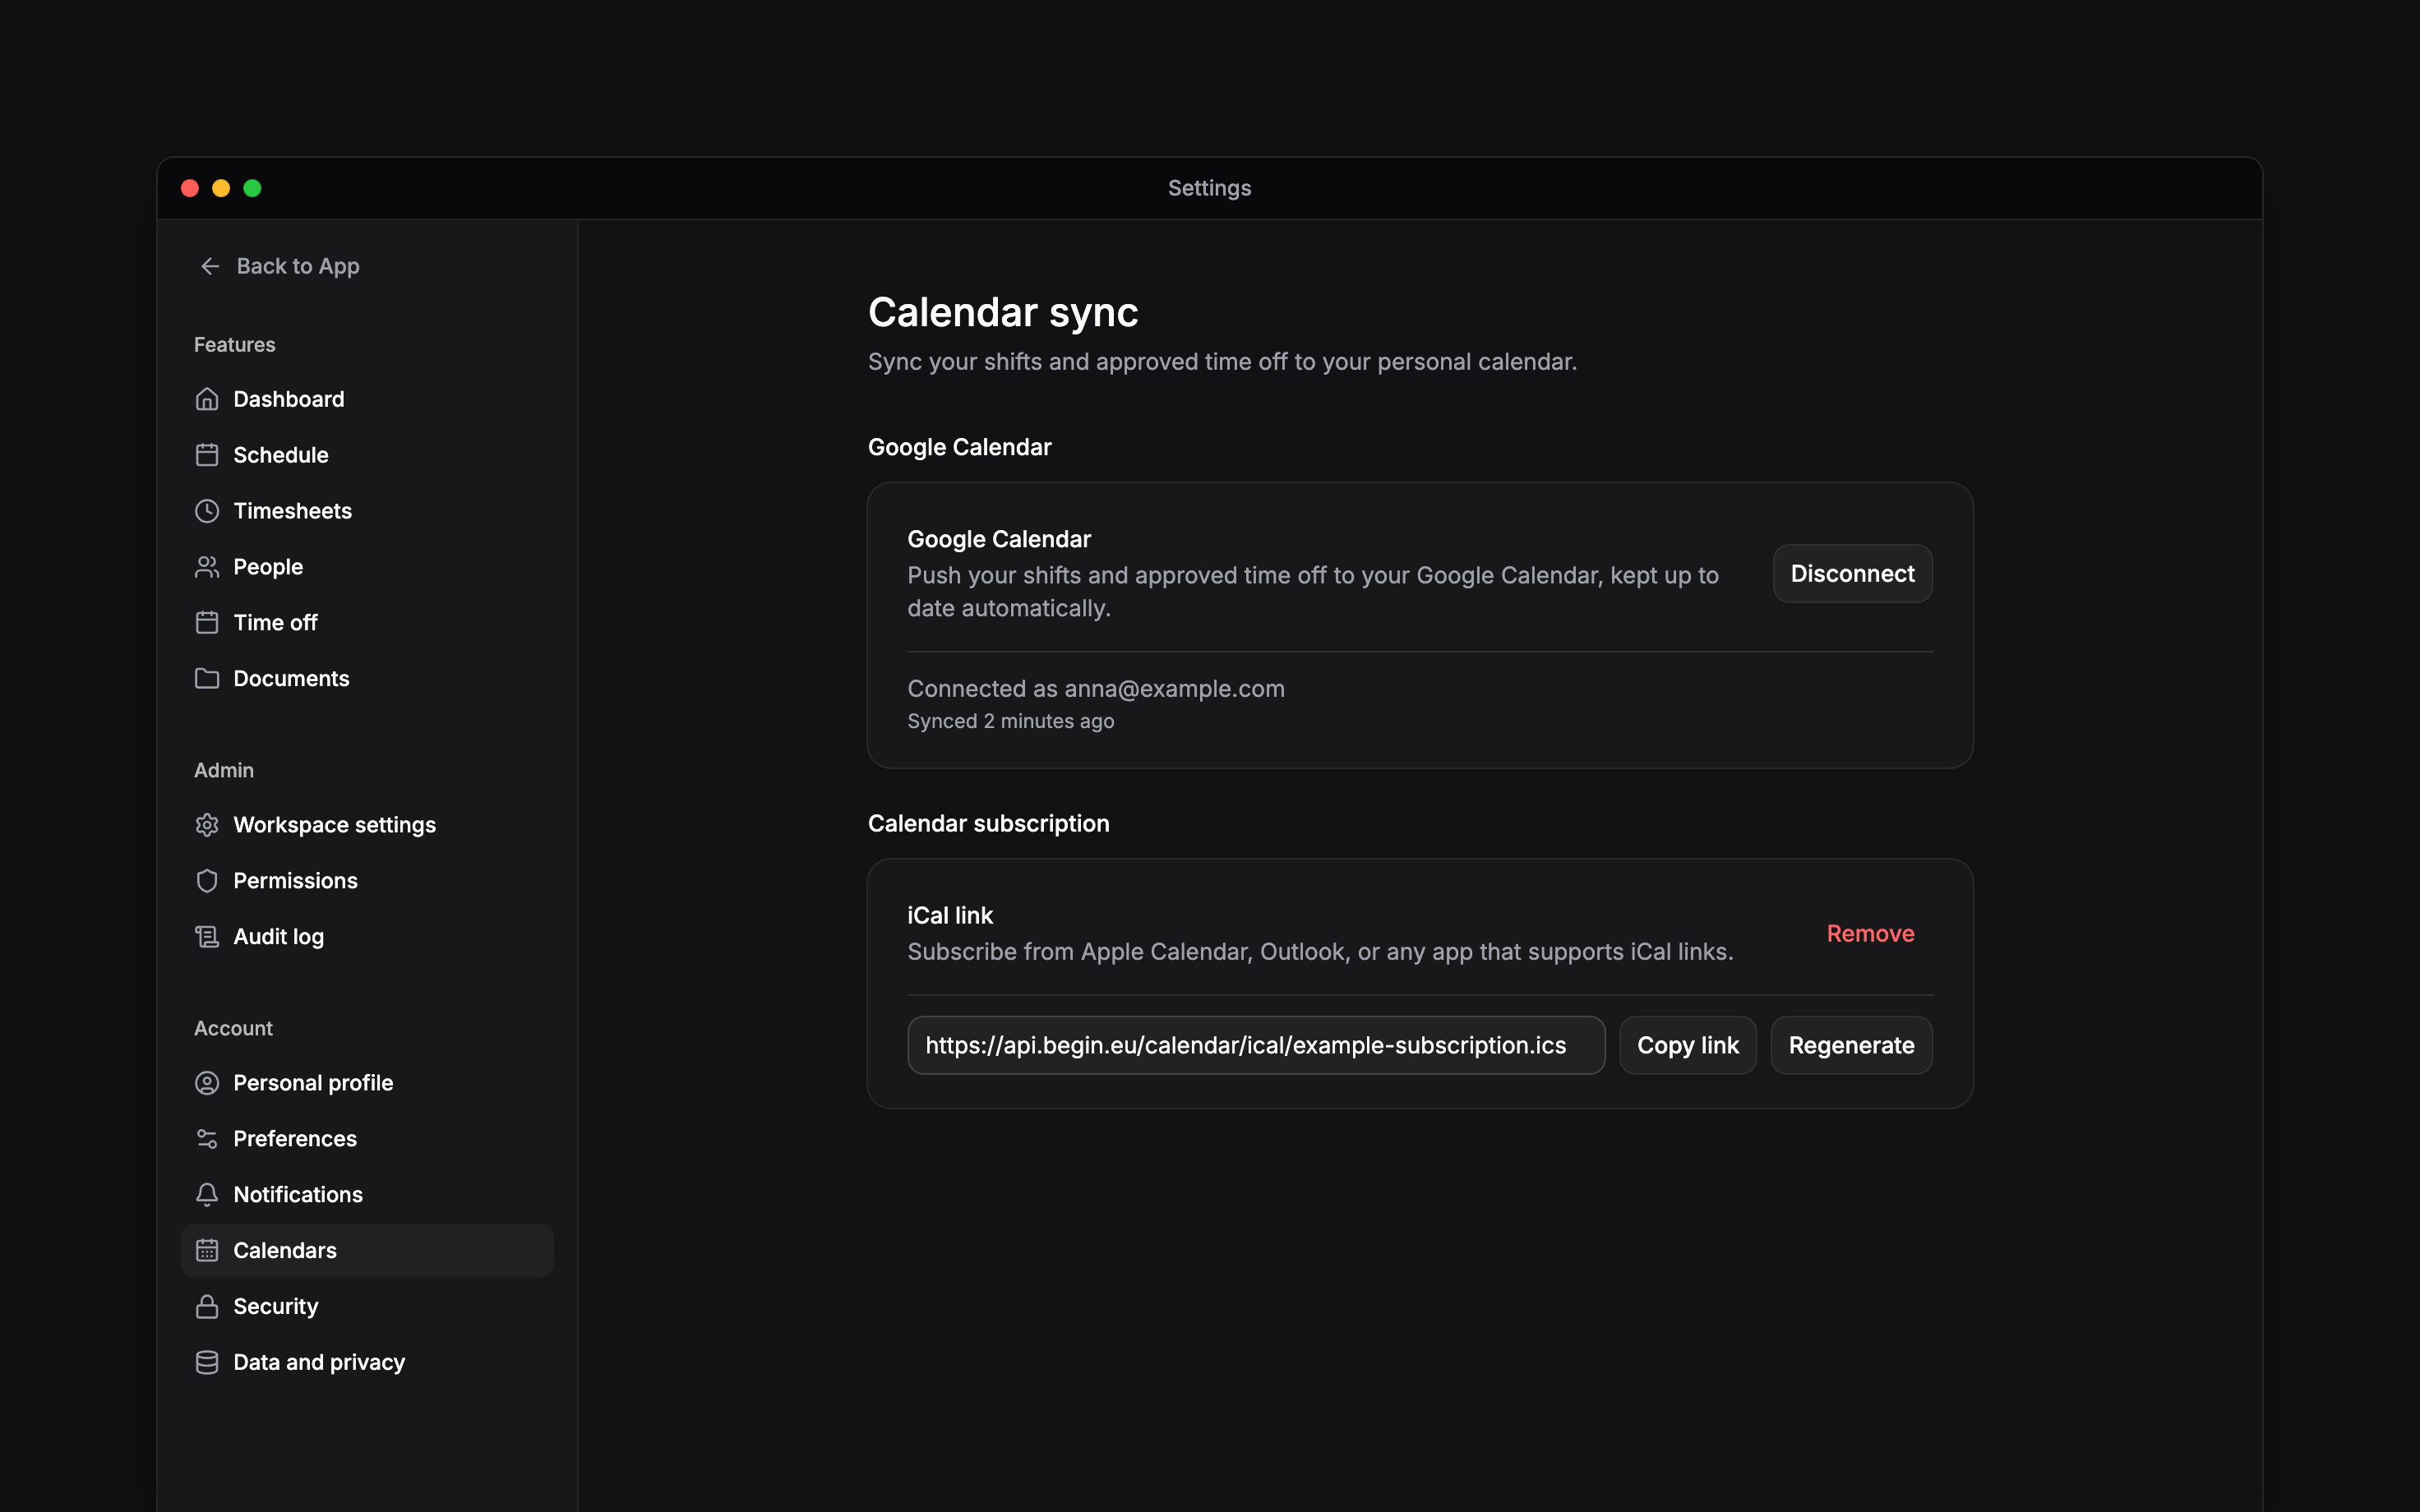The height and width of the screenshot is (1512, 2420).
Task: Click the 'Admin' sidebar section label
Action: click(224, 771)
